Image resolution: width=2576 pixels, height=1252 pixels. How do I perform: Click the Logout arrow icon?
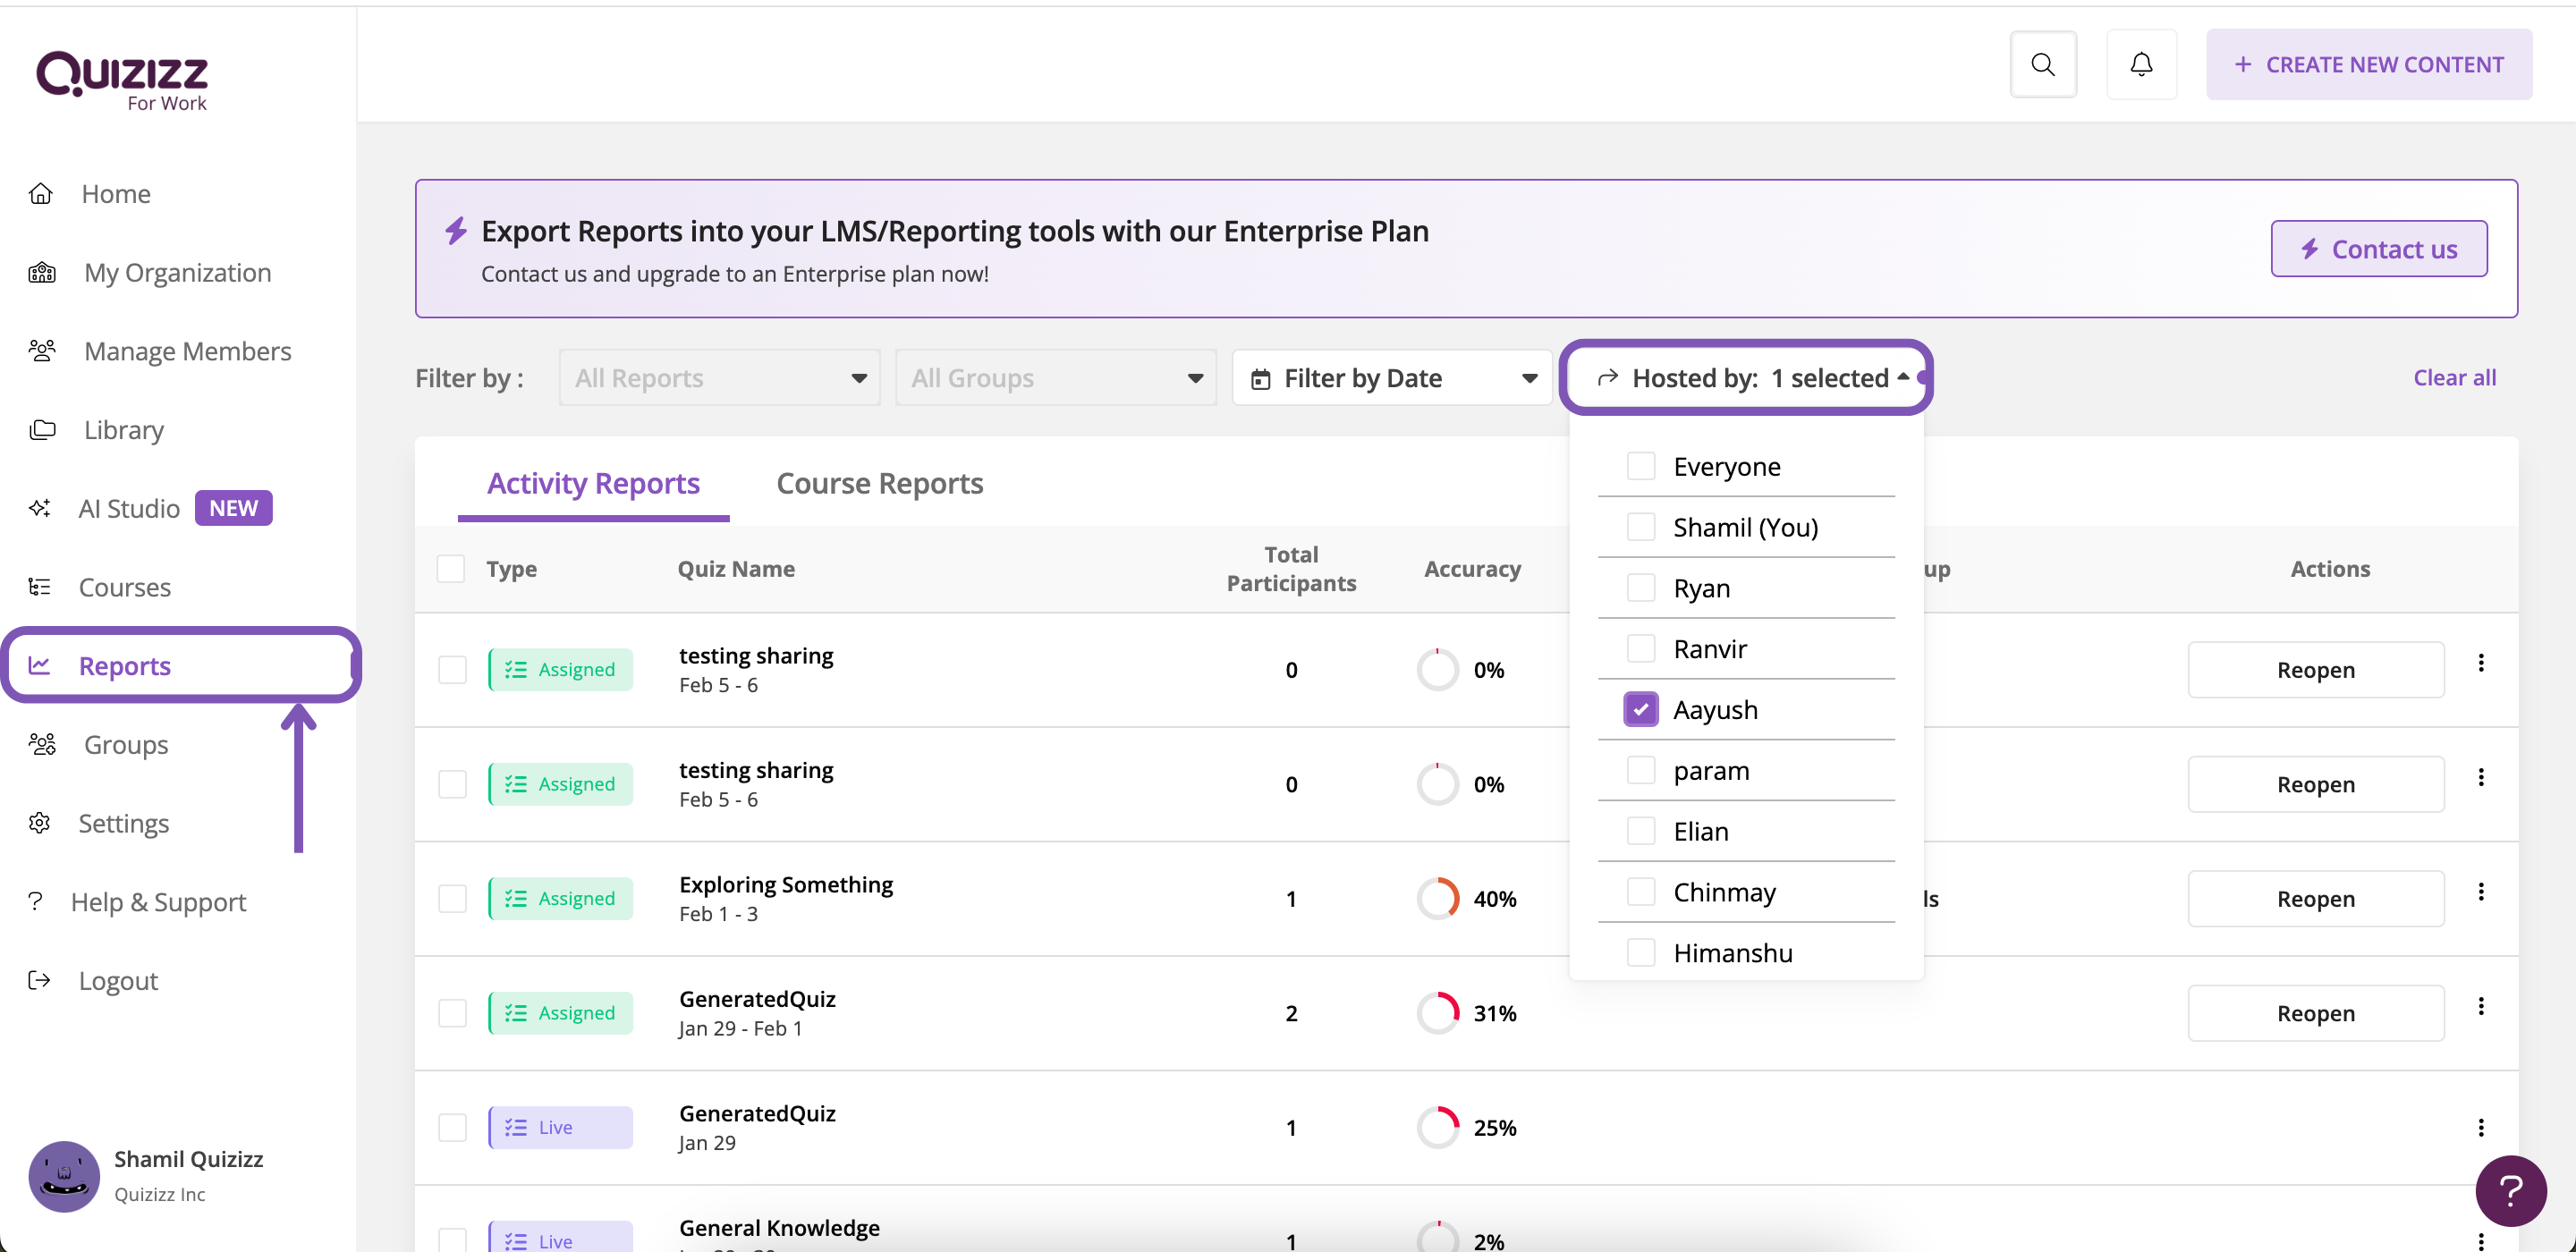click(x=39, y=980)
